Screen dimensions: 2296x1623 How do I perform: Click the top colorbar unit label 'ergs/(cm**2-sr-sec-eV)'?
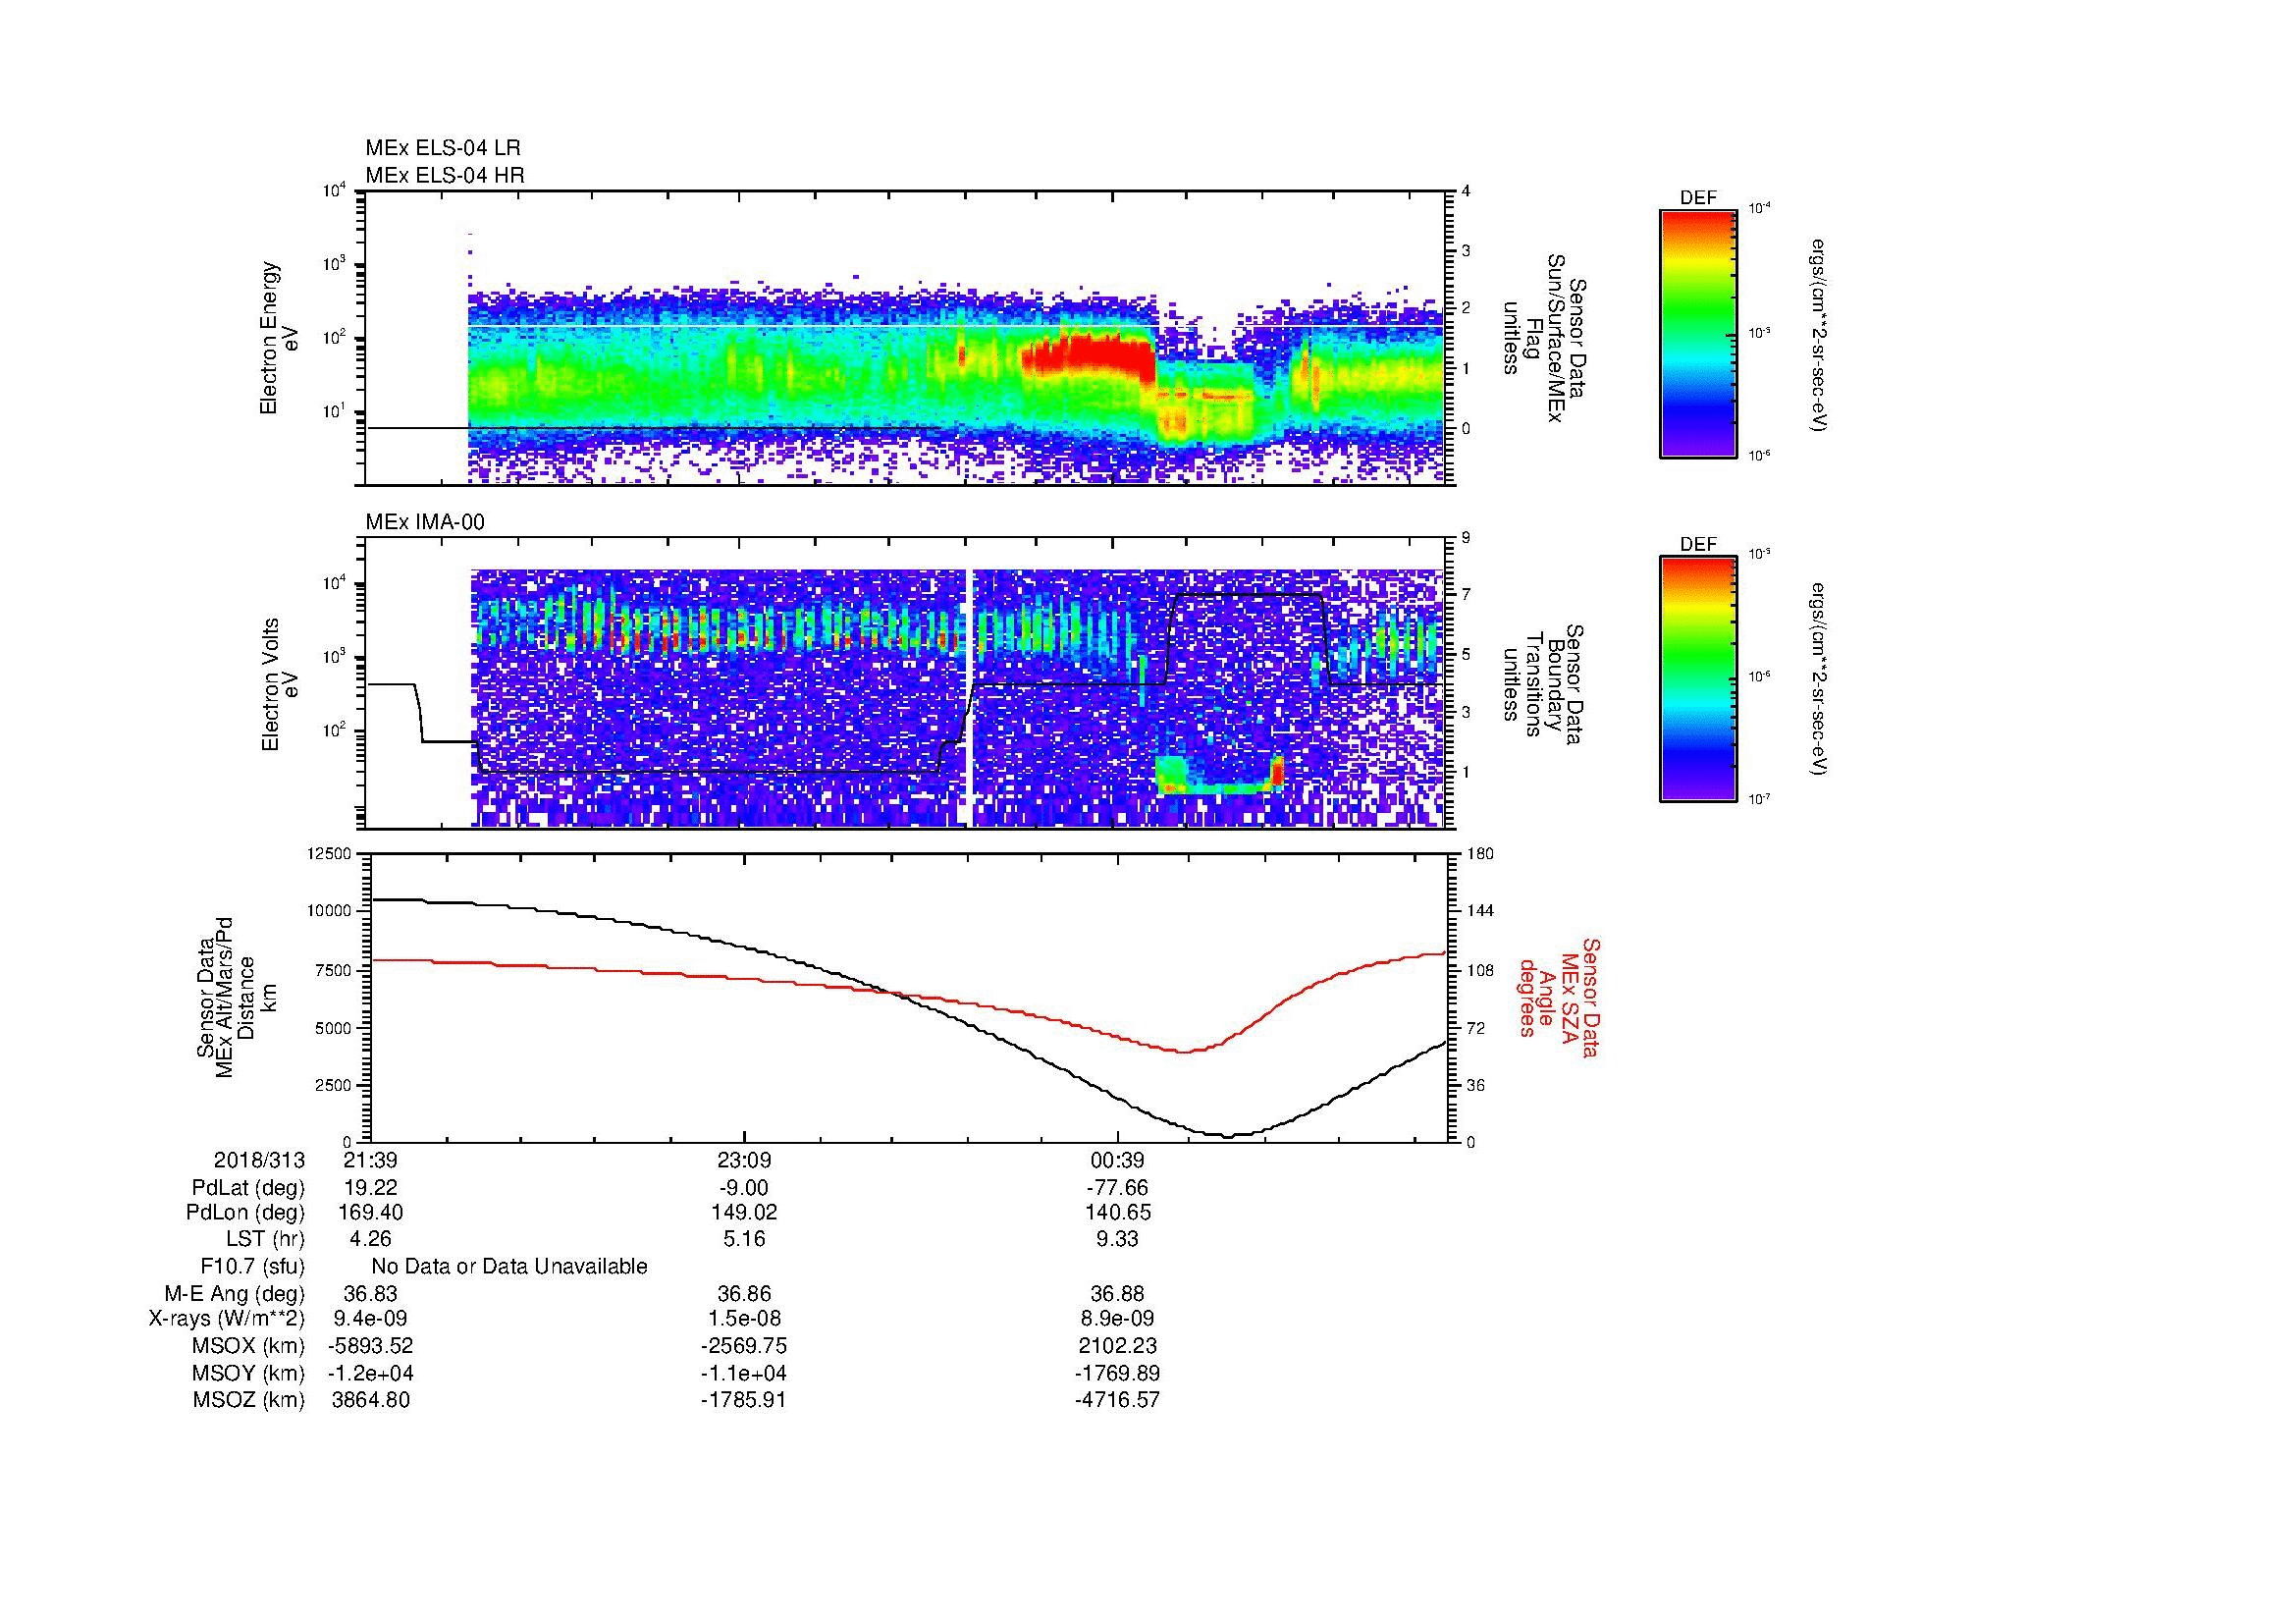pos(1820,334)
